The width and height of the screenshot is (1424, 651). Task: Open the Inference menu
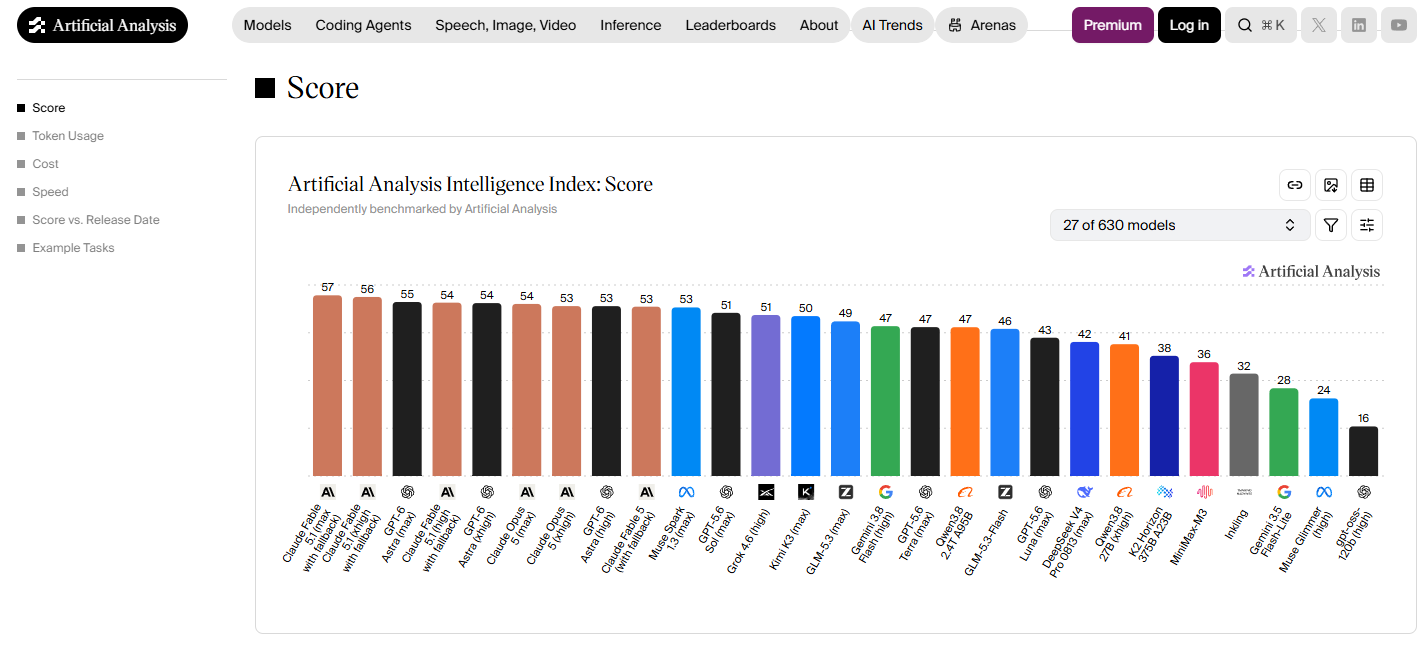coord(631,25)
